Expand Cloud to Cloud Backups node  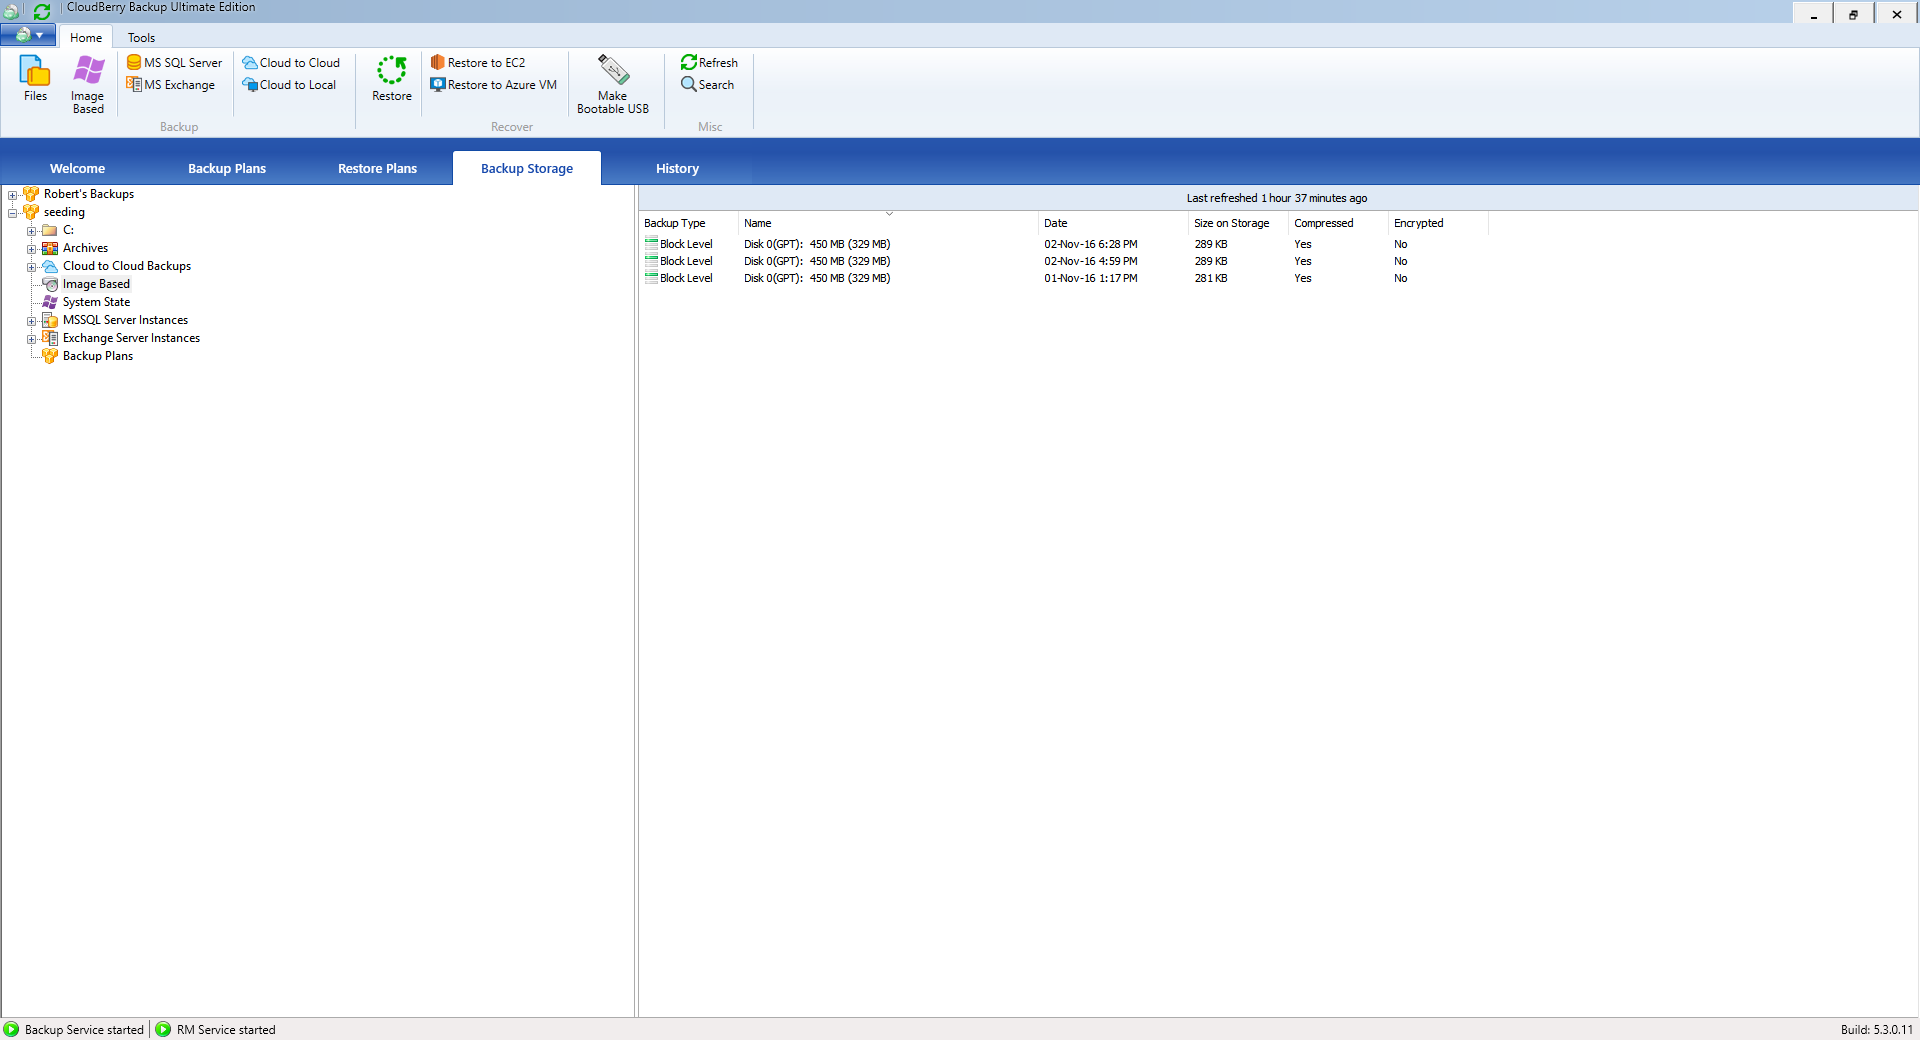(x=31, y=267)
